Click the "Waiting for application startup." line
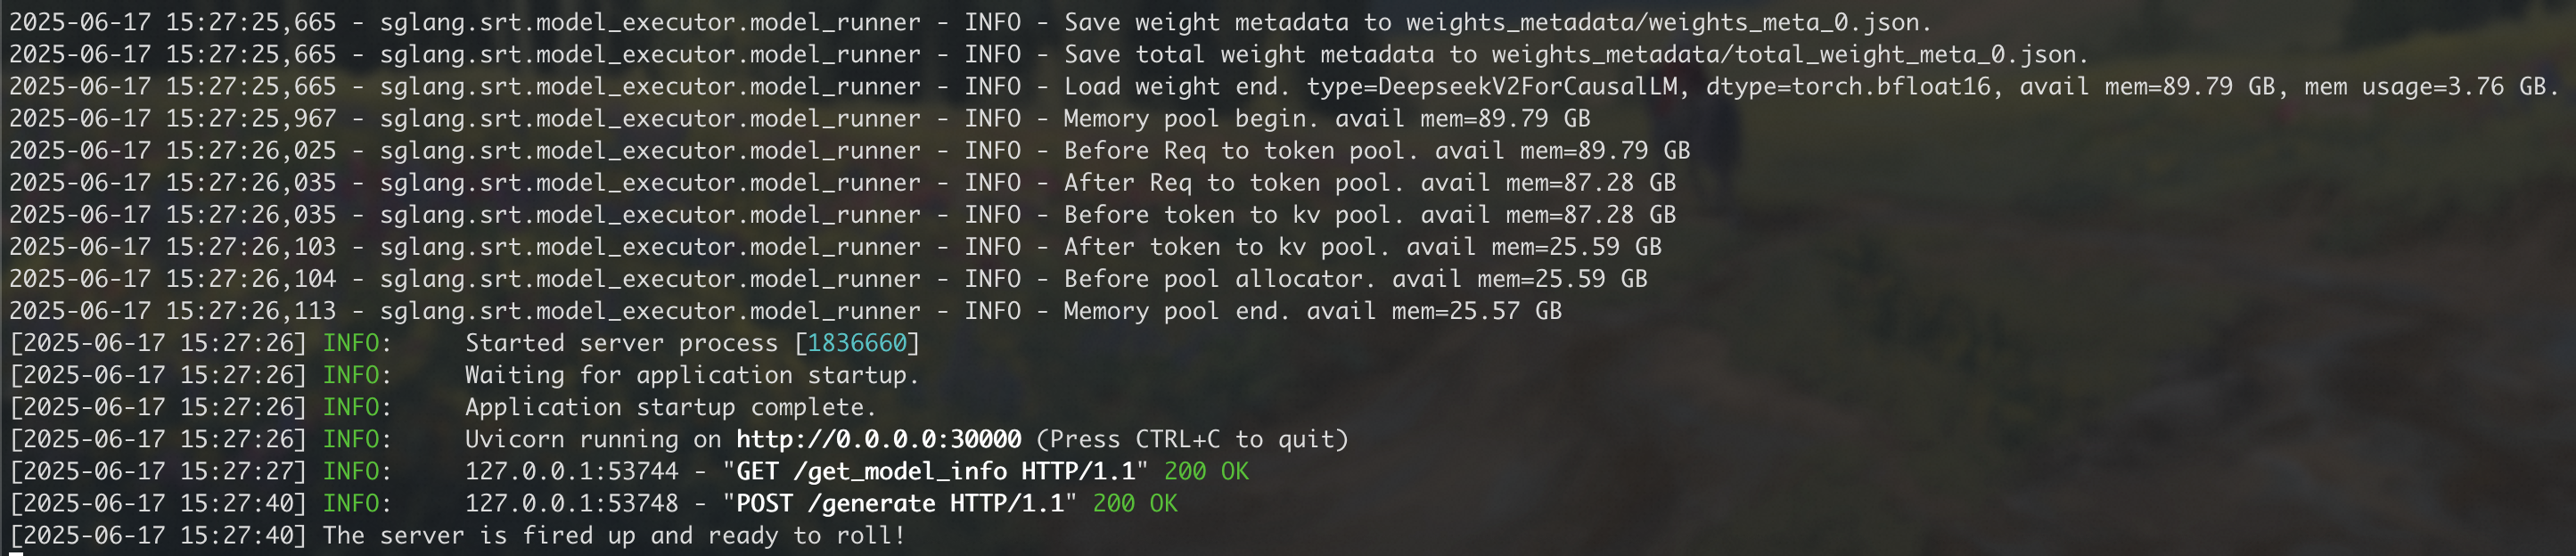Image resolution: width=2576 pixels, height=556 pixels. (x=691, y=375)
